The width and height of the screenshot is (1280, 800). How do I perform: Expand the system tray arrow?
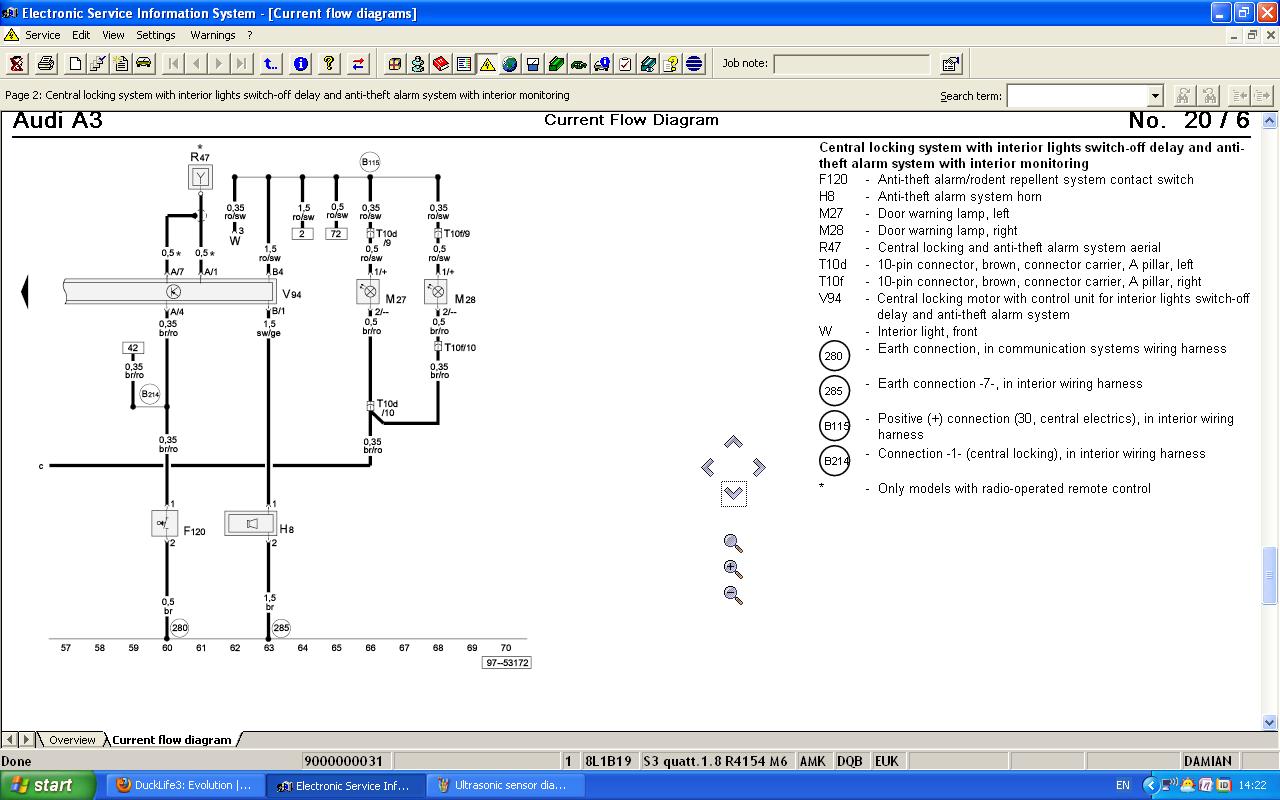[1150, 786]
